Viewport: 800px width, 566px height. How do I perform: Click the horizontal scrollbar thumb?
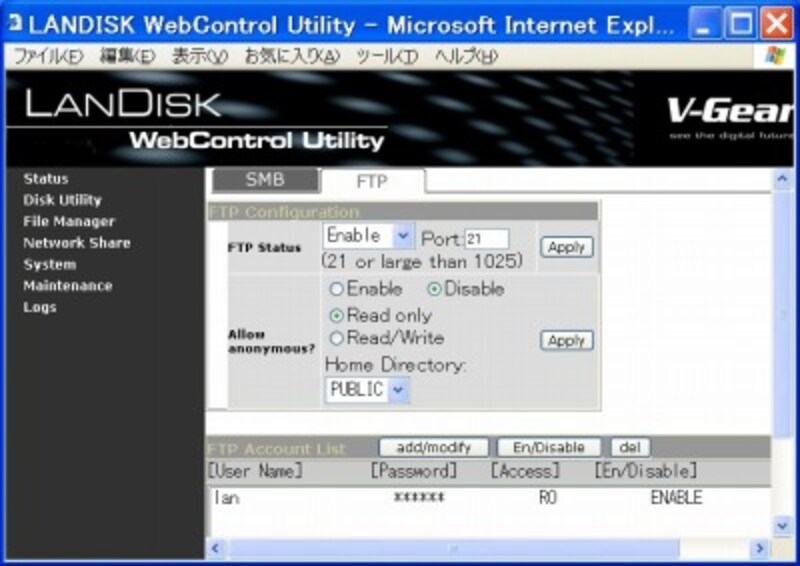pos(453,549)
